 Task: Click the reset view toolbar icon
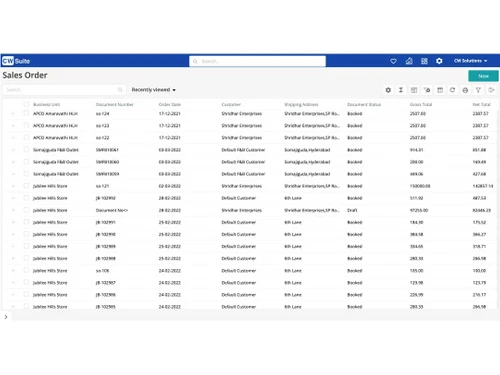coord(427,90)
